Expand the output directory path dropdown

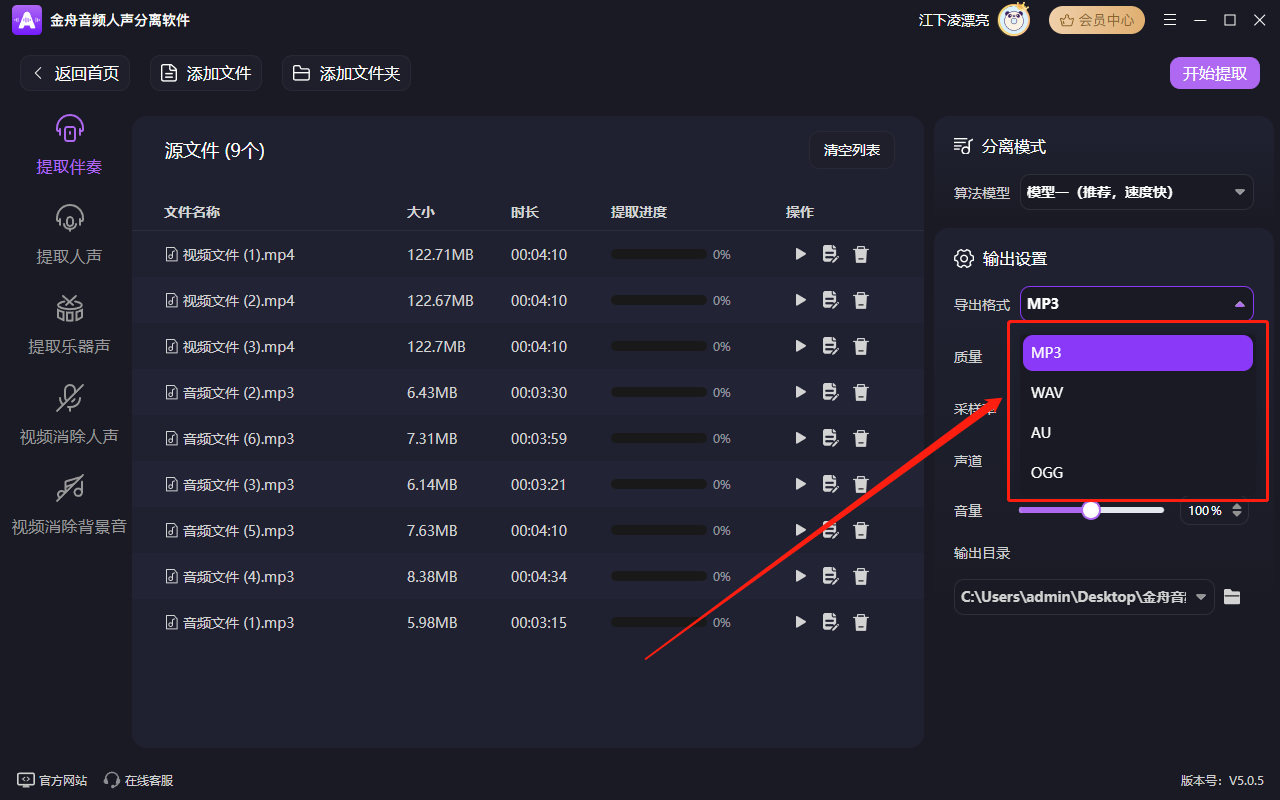tap(1200, 597)
